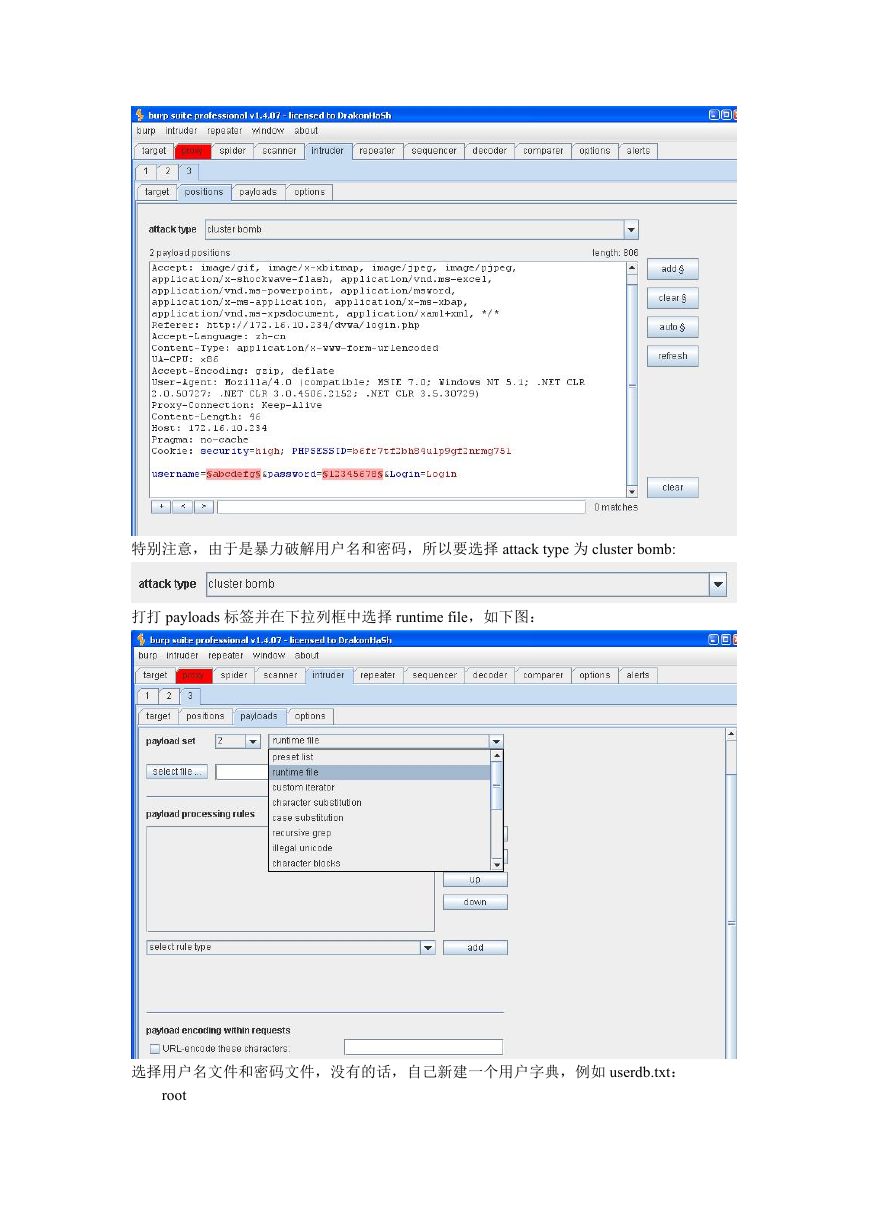Click the add button beside select rule type
Screen dimensions: 869x1228
click(x=475, y=948)
